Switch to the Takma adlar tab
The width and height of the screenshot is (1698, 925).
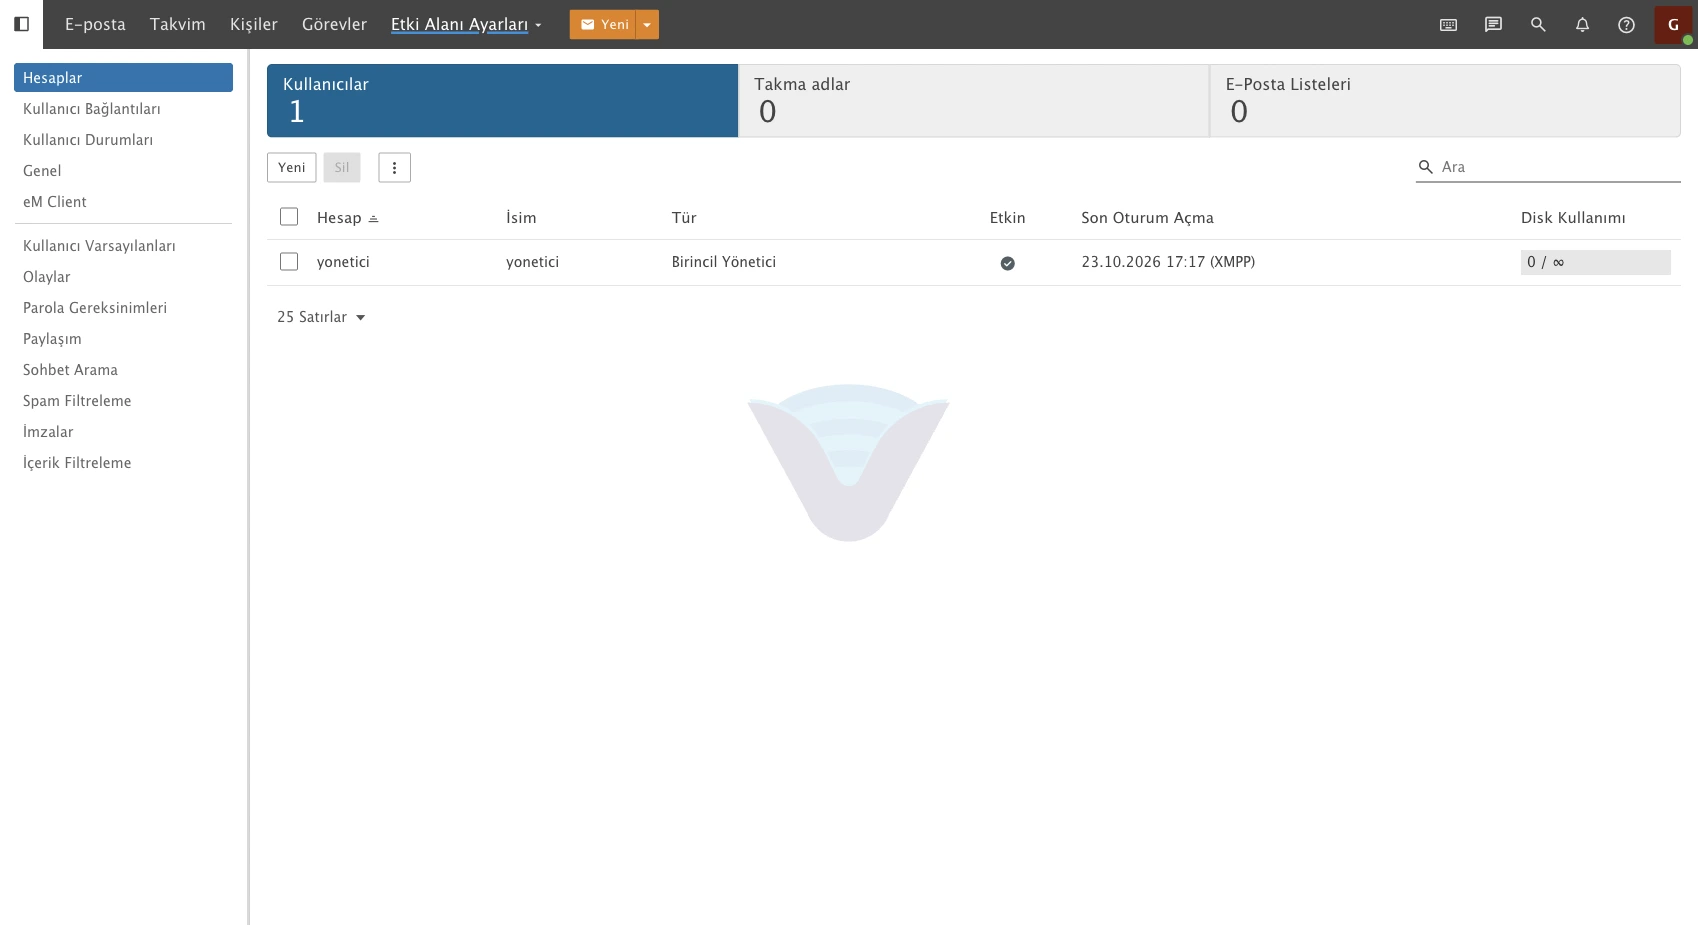[973, 101]
